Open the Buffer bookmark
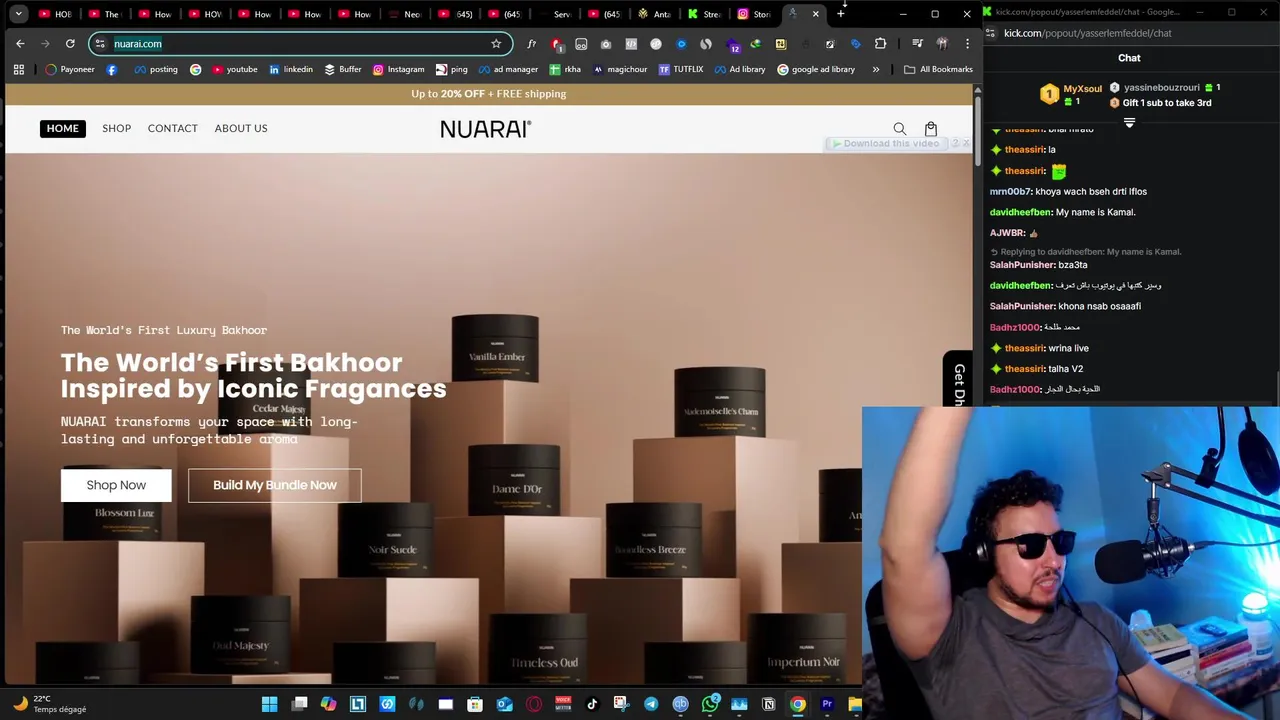 [x=342, y=70]
